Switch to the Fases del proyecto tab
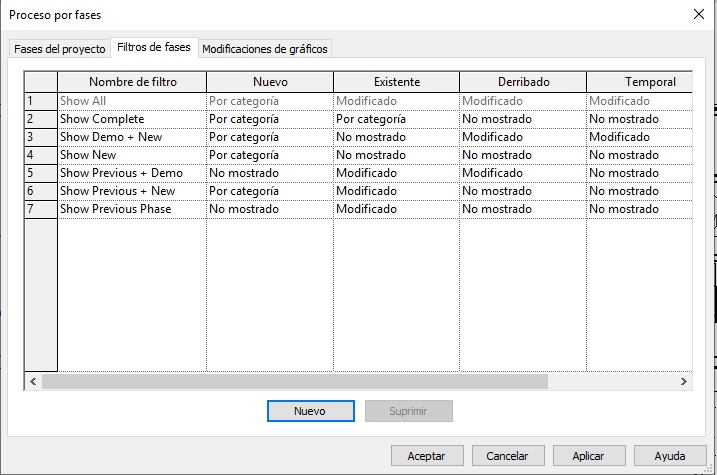The width and height of the screenshot is (717, 475). (59, 49)
